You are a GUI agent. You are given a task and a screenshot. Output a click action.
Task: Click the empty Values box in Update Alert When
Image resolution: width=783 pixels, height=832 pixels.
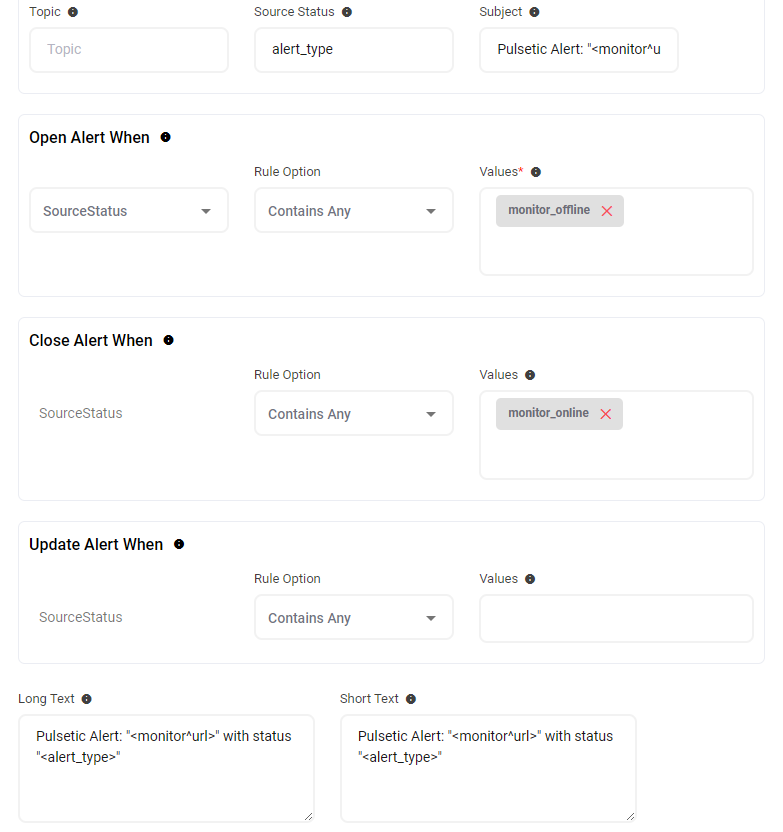pos(616,618)
